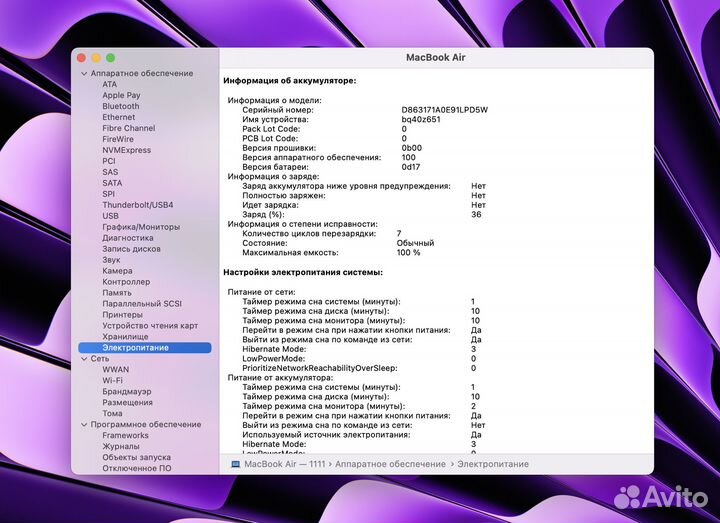Click PrioritizeNetworkReachabilityOverSleep row

click(359, 368)
